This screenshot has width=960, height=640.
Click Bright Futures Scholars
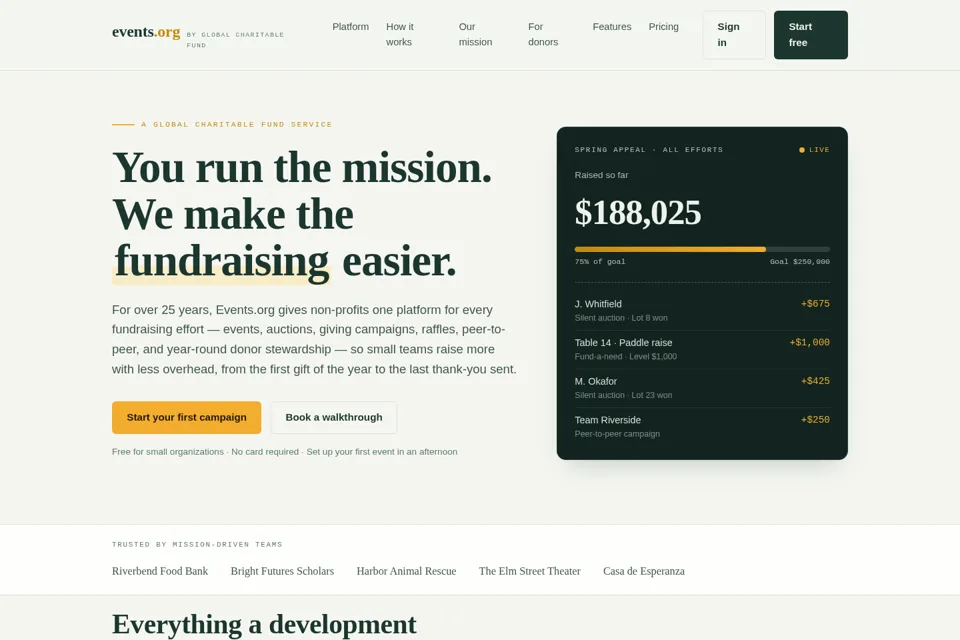coord(282,571)
